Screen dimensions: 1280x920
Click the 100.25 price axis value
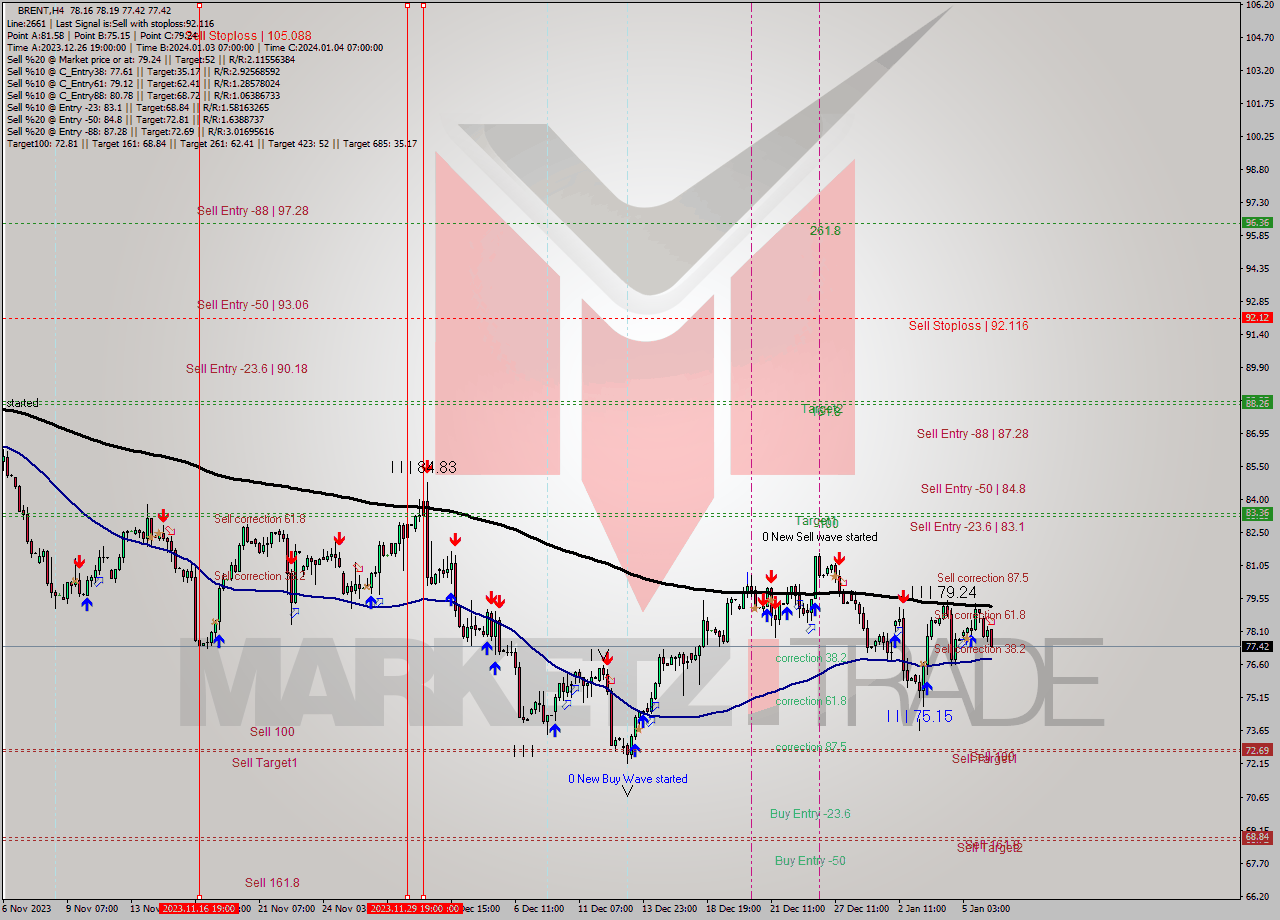(1259, 136)
